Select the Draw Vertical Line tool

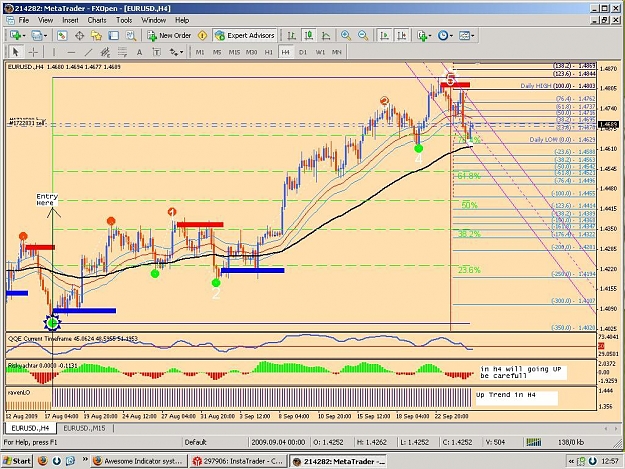(54, 52)
